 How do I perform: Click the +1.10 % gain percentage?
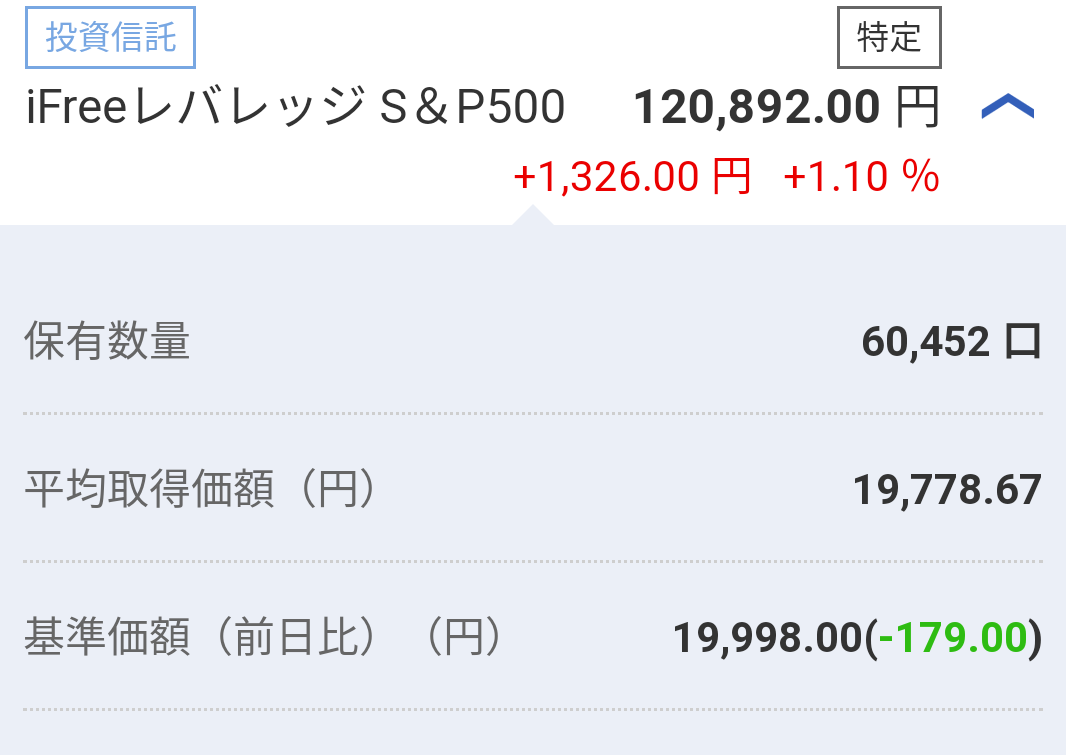point(861,177)
